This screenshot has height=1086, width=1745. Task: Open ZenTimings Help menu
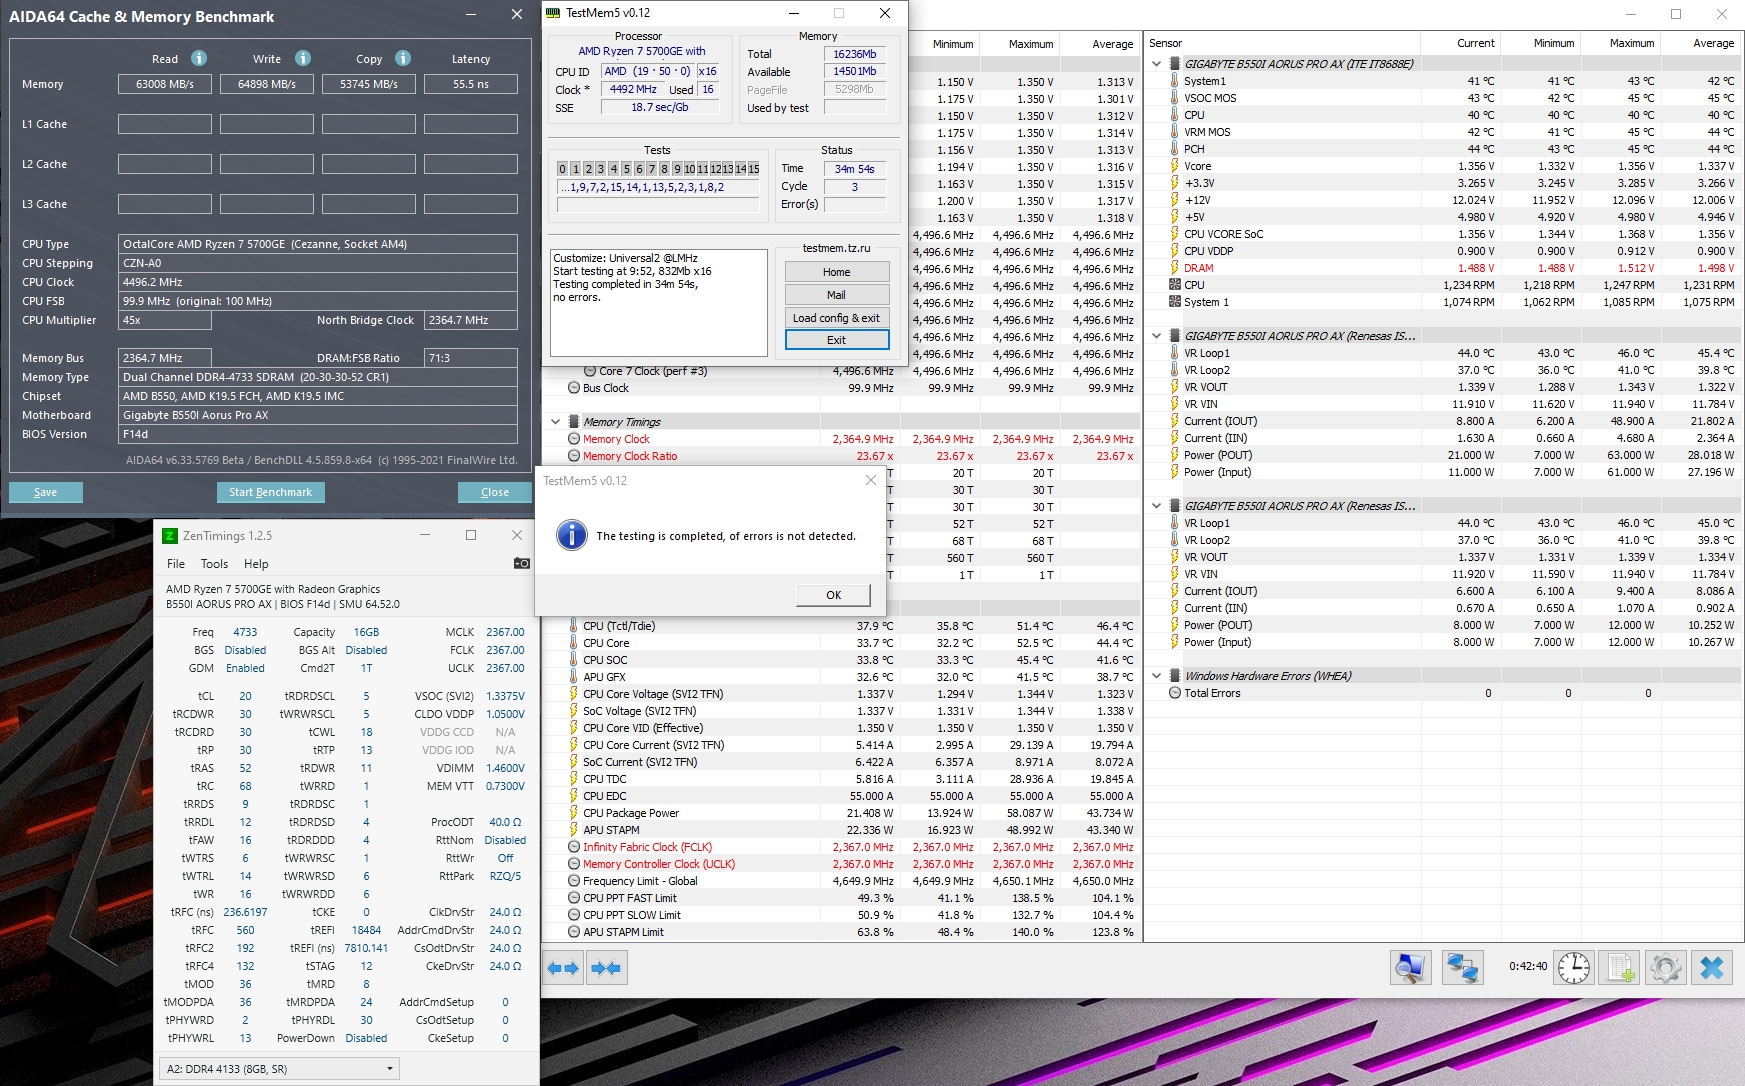[x=256, y=564]
